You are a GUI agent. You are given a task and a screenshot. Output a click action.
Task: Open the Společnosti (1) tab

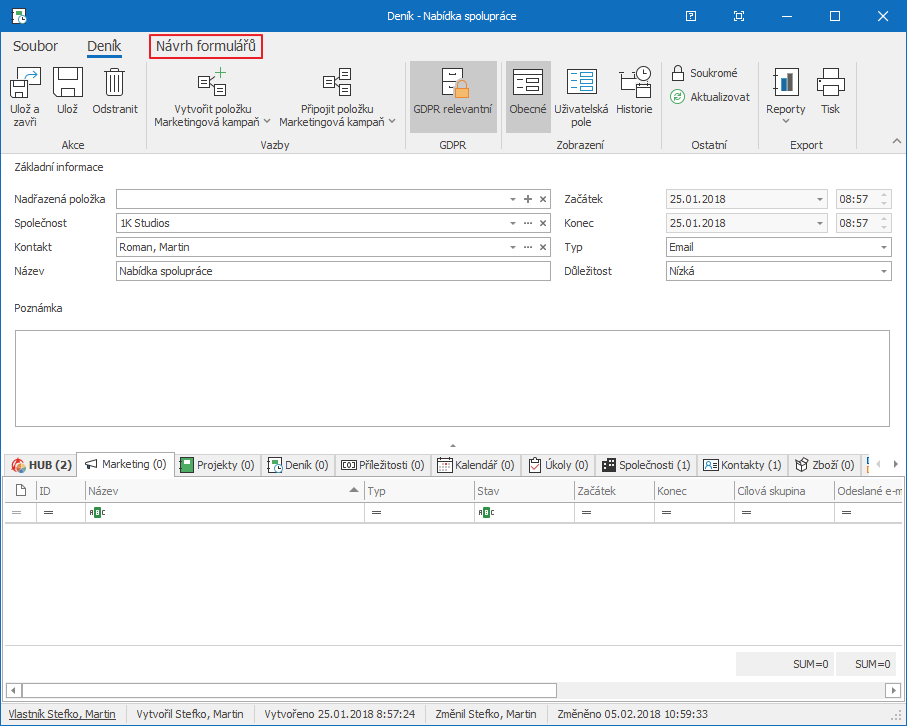tap(646, 465)
